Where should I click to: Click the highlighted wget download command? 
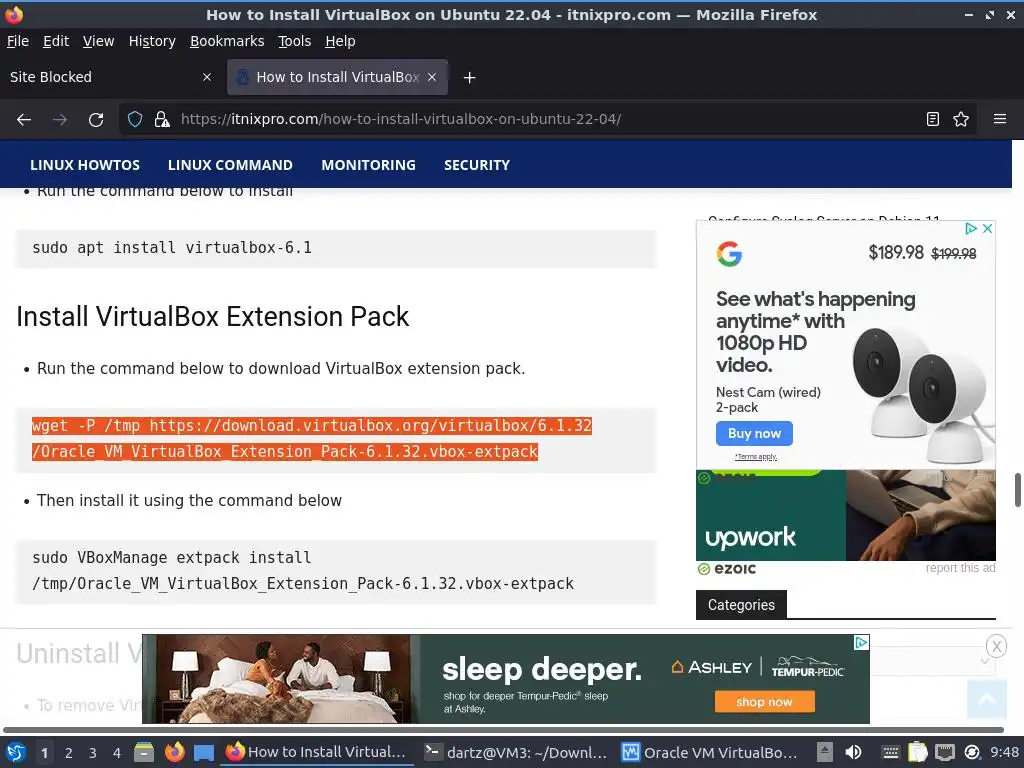(312, 439)
